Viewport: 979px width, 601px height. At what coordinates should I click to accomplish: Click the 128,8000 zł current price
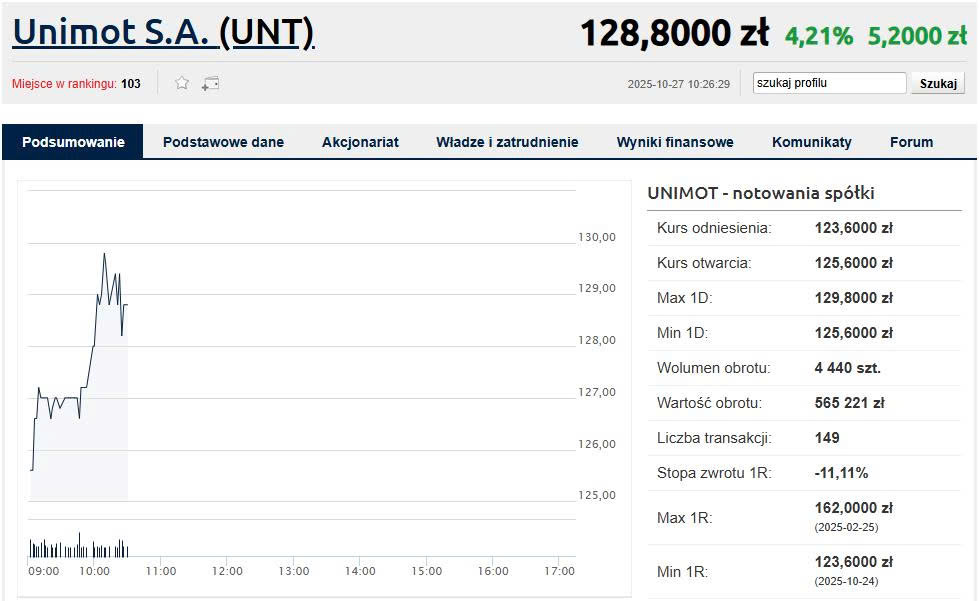coord(674,34)
